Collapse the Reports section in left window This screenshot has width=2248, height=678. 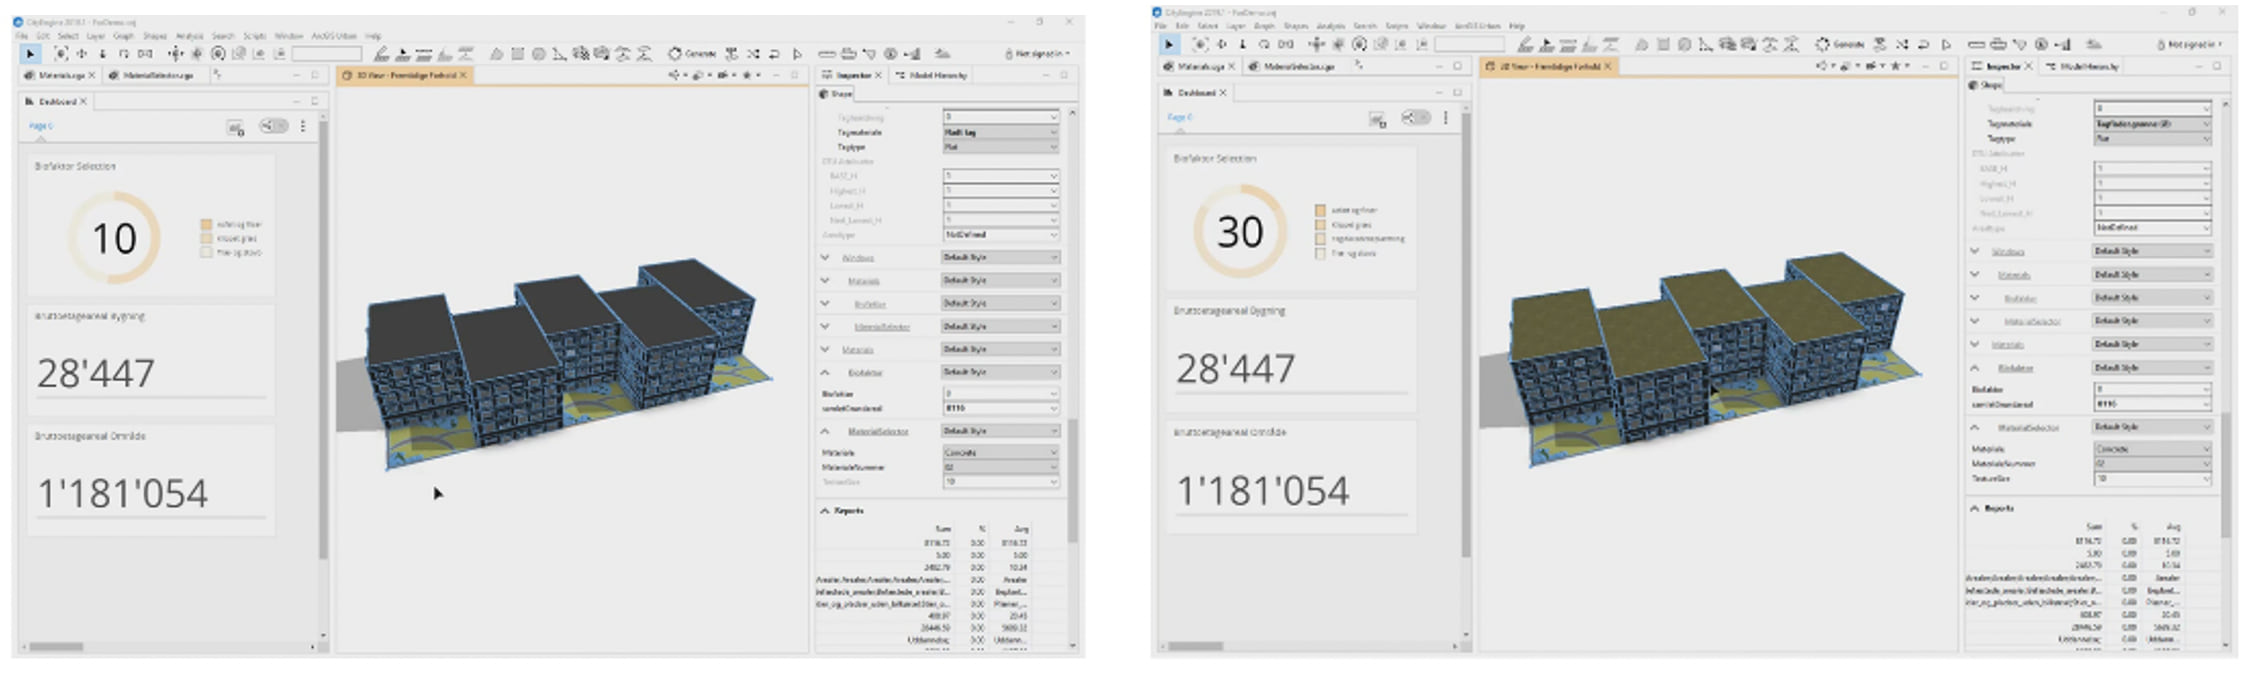point(826,510)
